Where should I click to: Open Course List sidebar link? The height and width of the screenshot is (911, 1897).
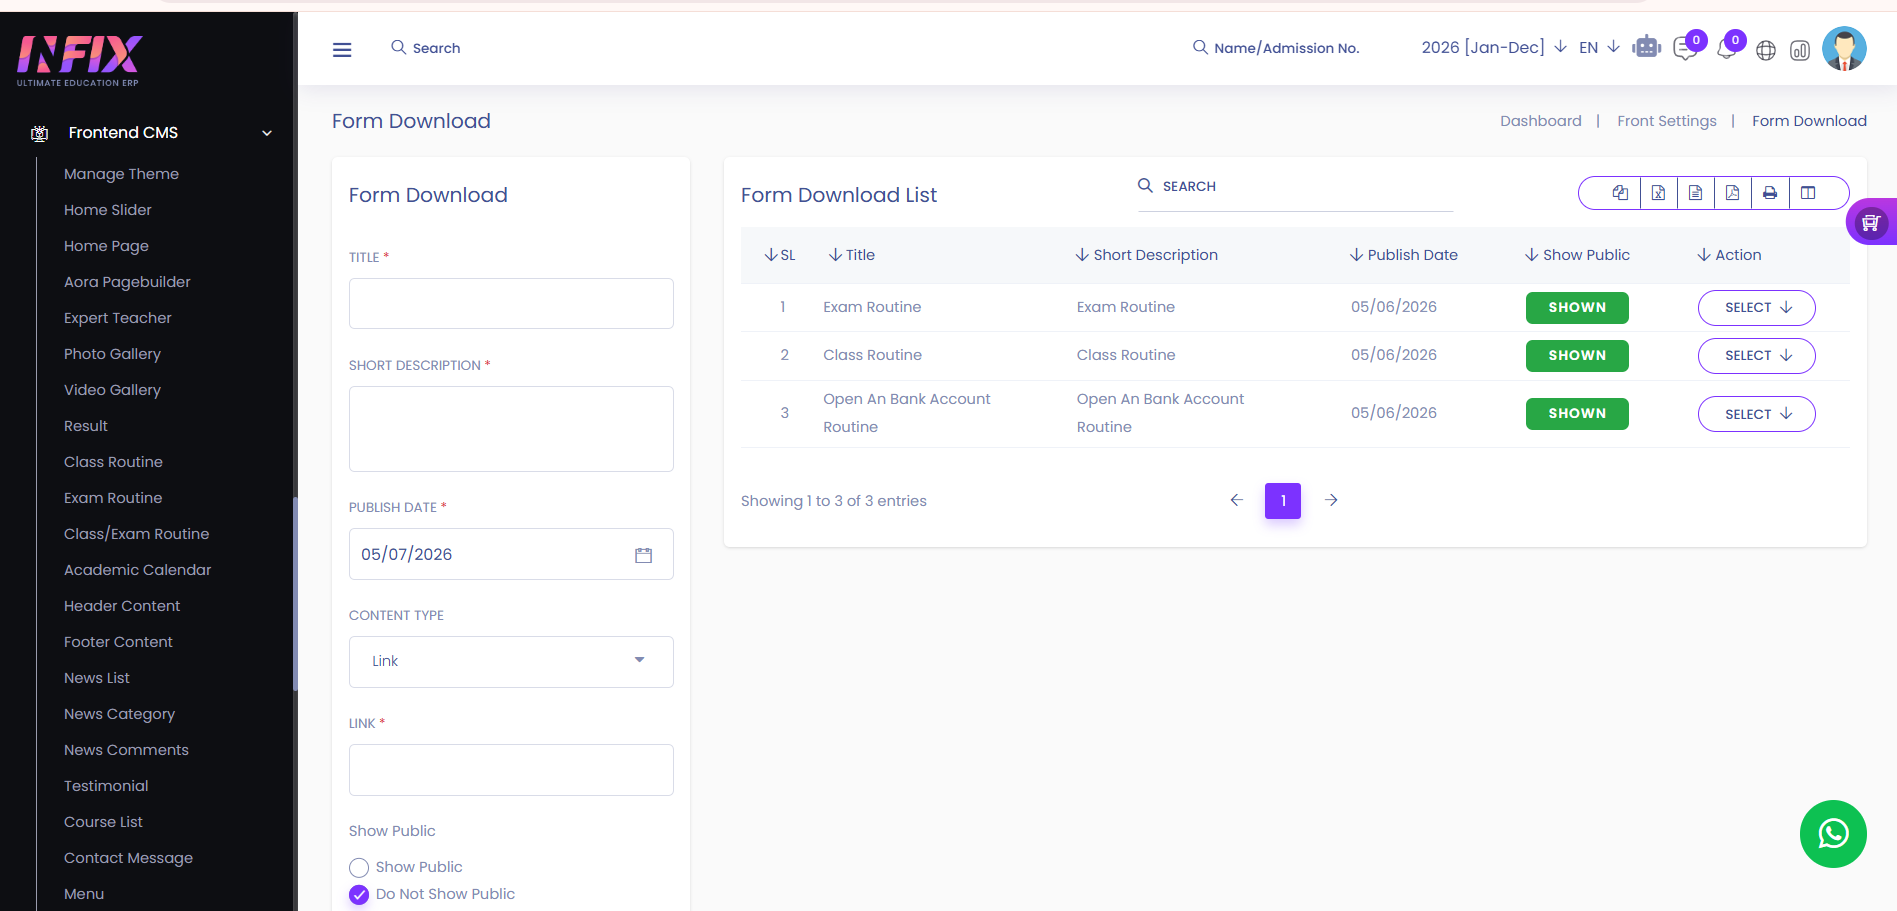[x=103, y=822]
